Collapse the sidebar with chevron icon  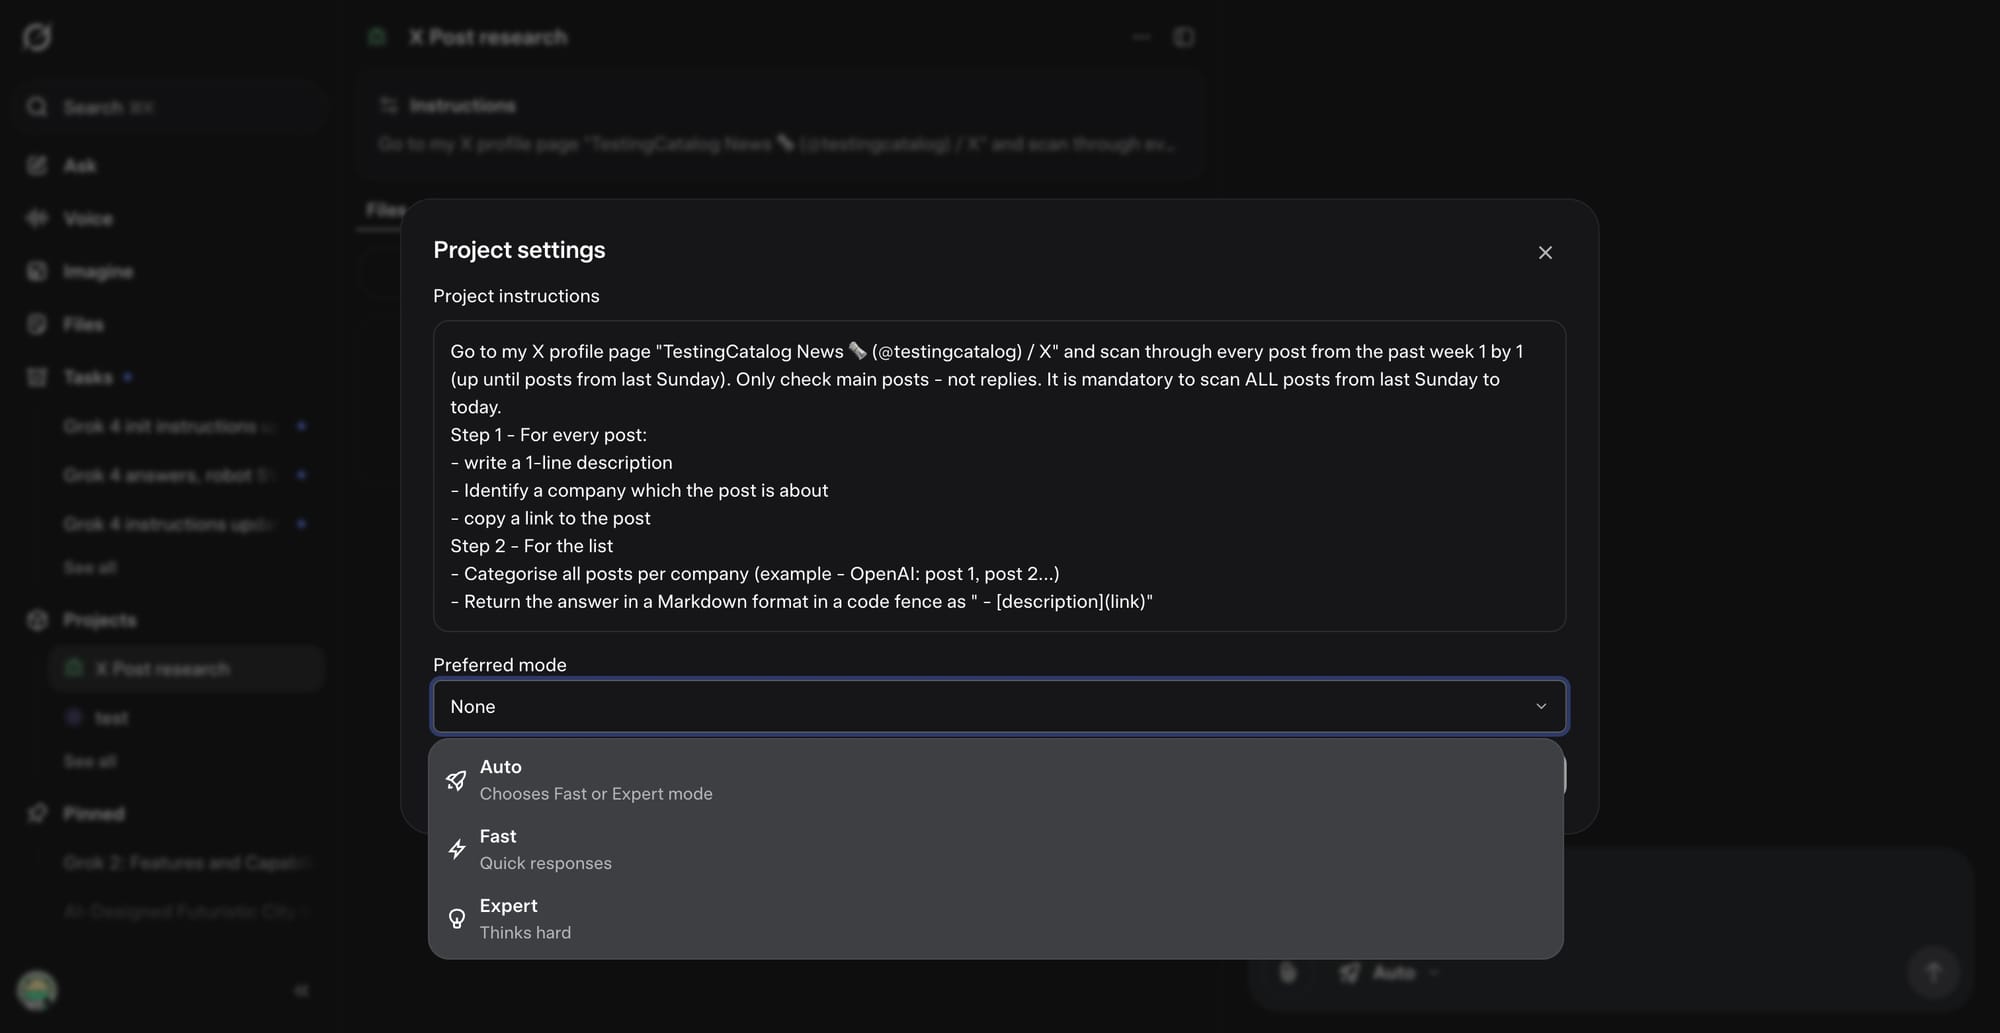pos(301,990)
